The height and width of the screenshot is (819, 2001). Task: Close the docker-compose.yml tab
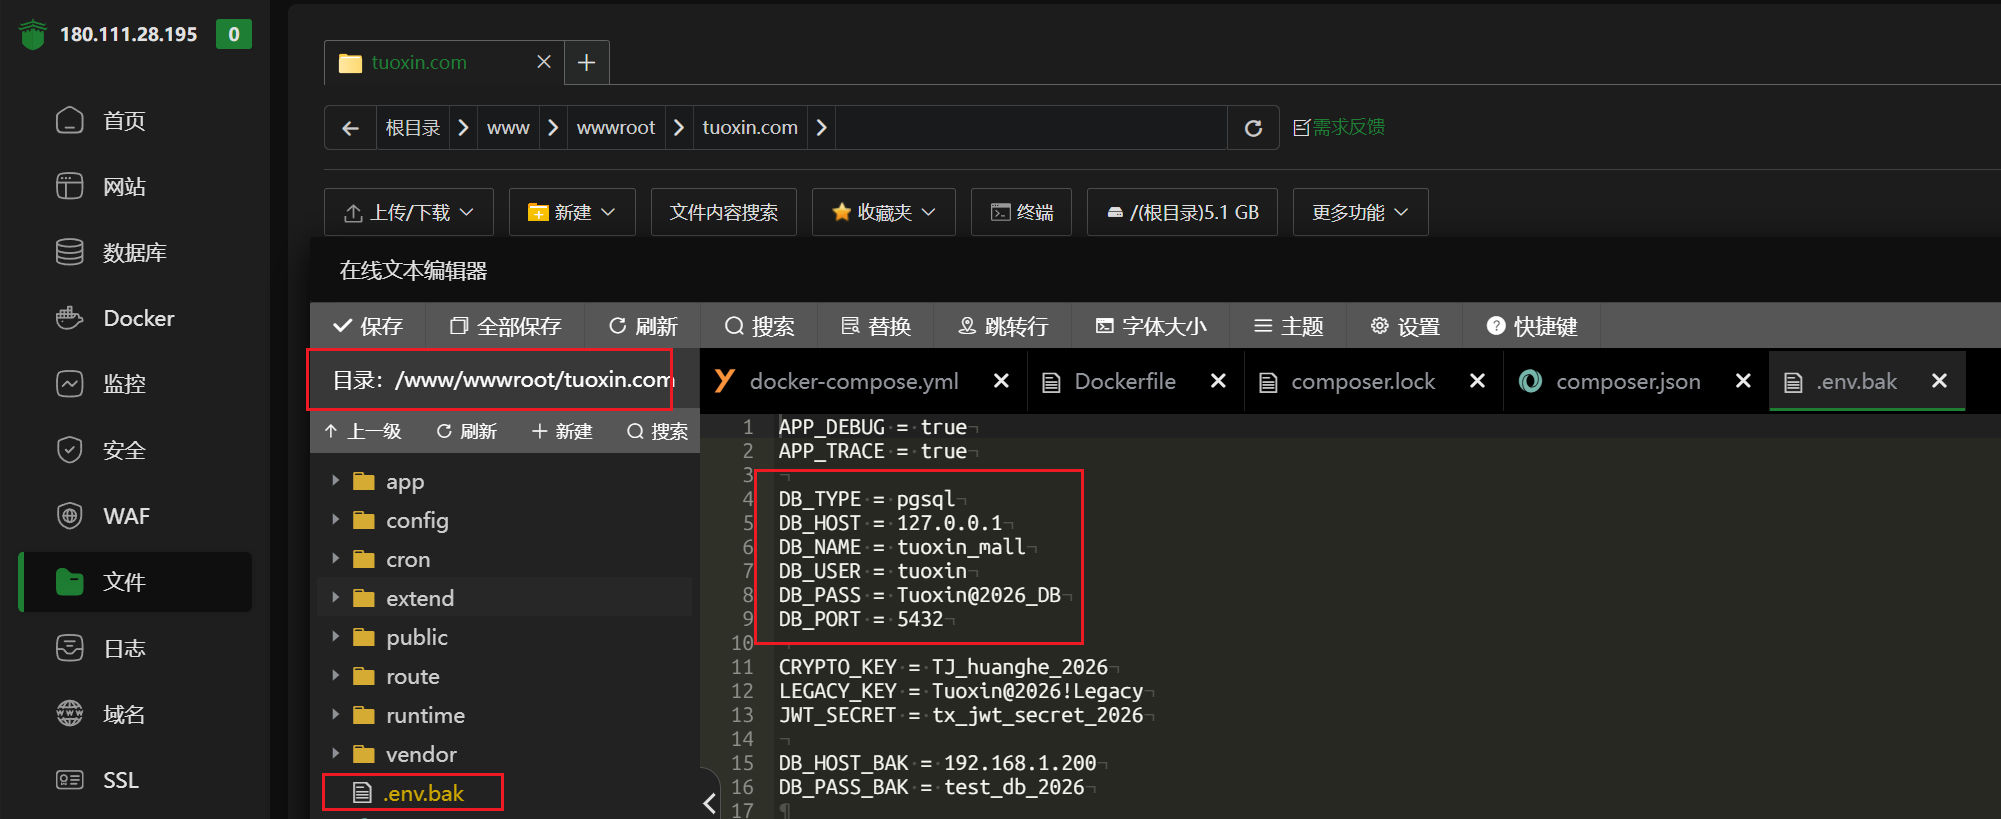tap(1001, 381)
